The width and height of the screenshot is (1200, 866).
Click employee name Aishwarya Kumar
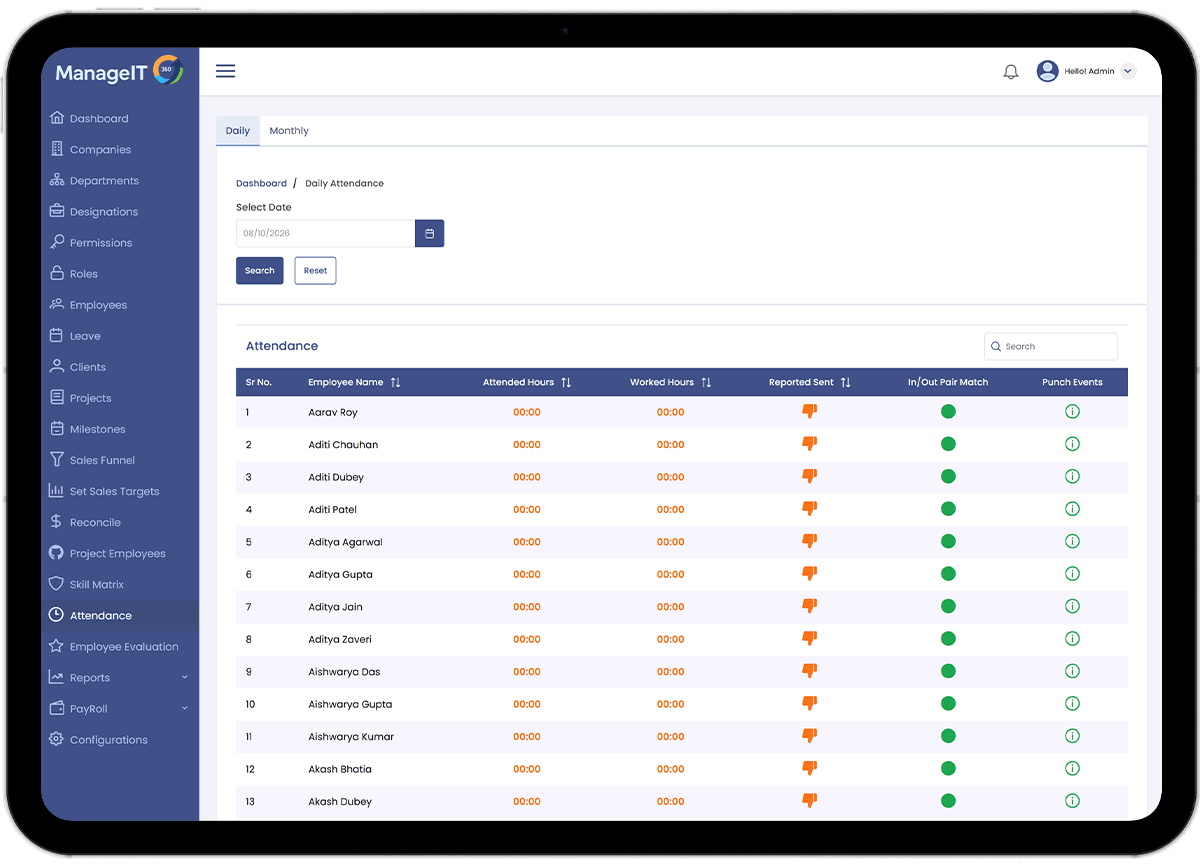point(351,737)
